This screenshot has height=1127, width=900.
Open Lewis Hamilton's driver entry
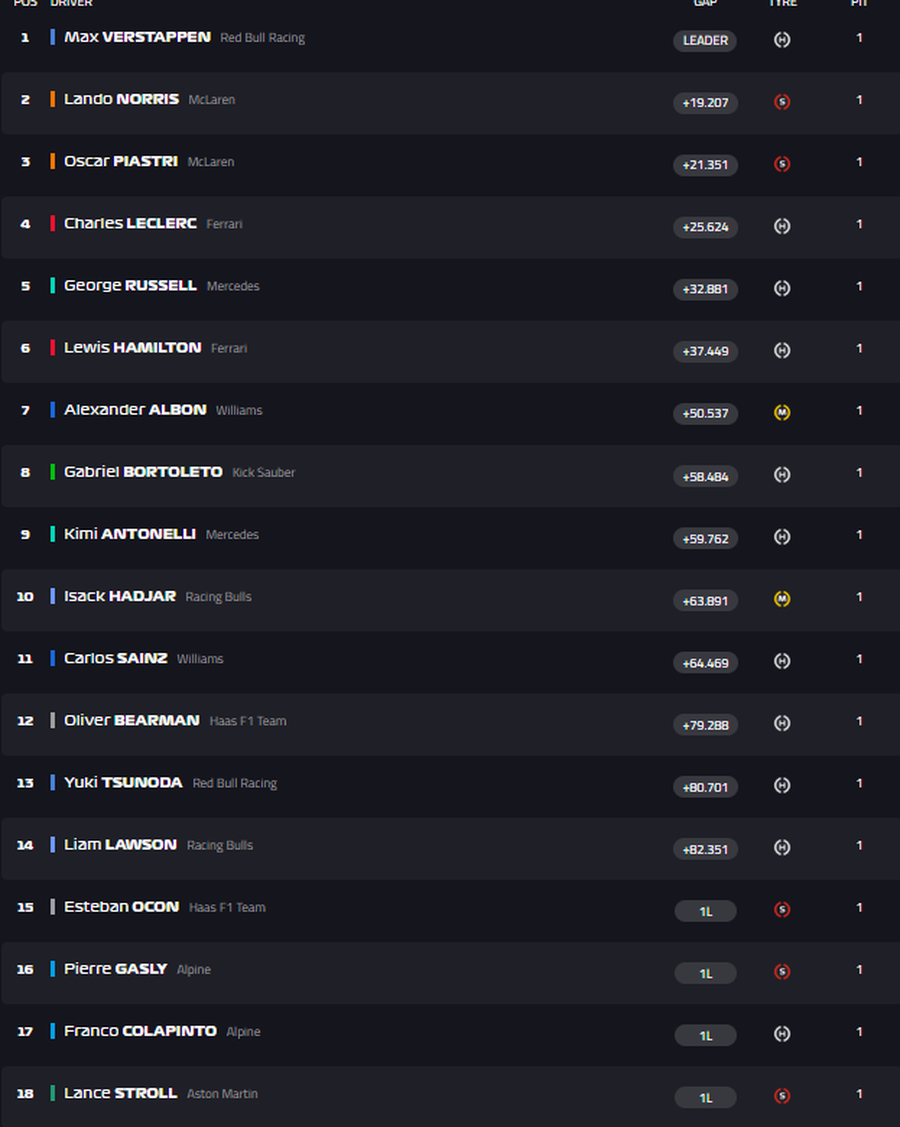(132, 348)
